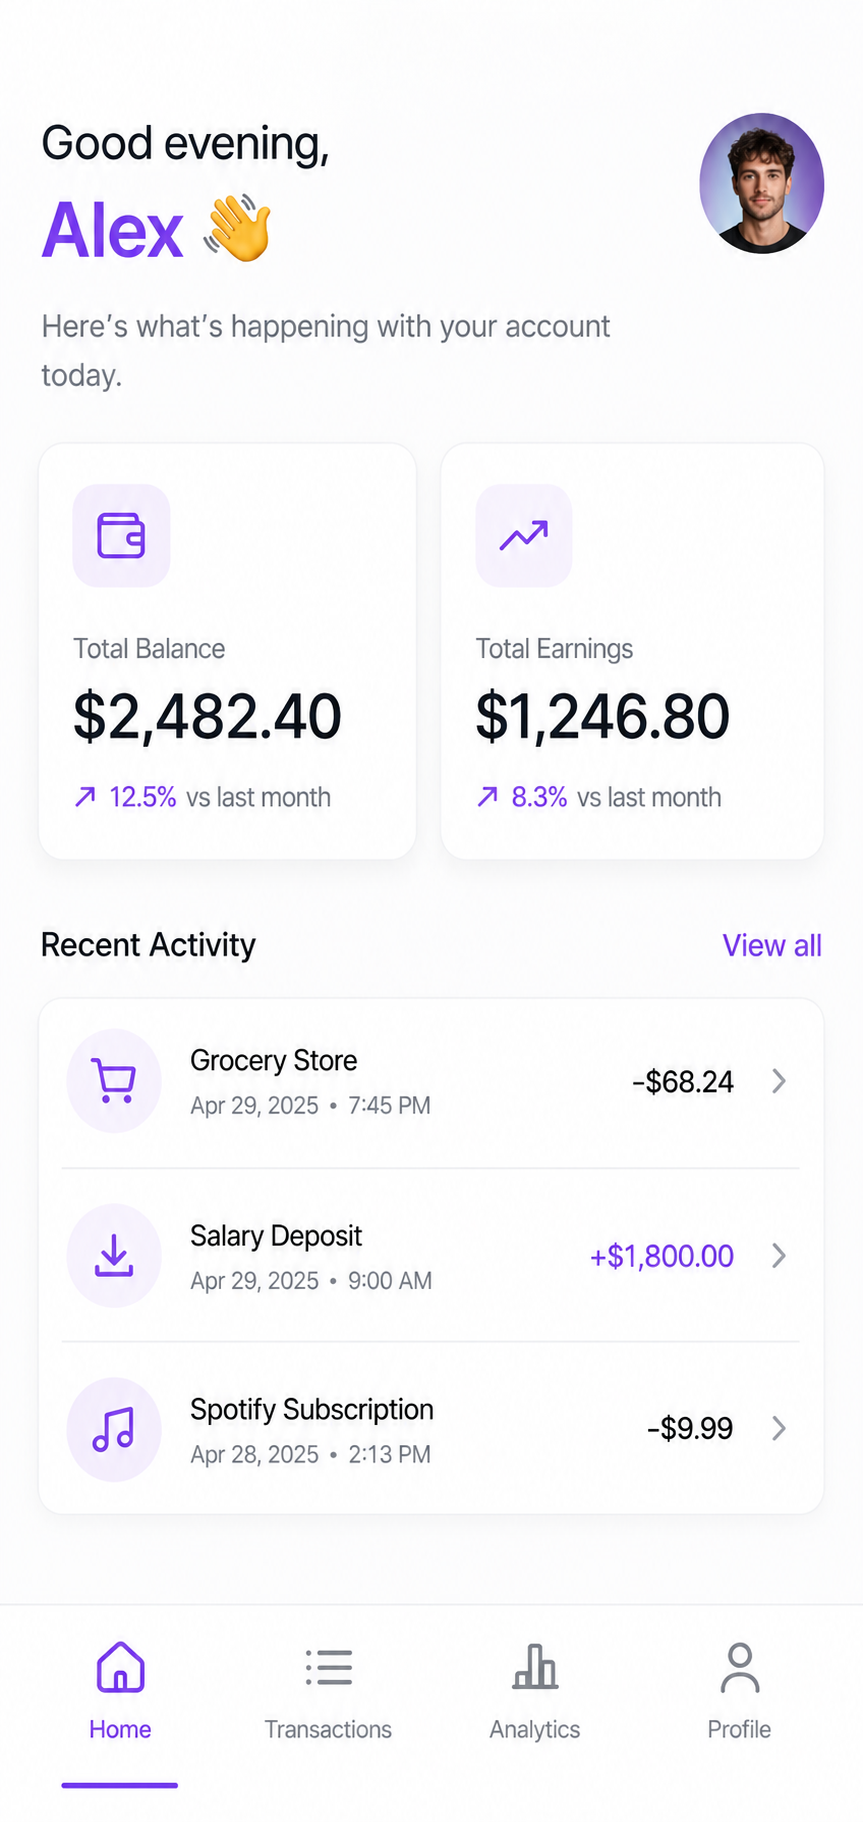This screenshot has height=1822, width=863.
Task: Click "vs last month" in the Total Earnings card
Action: coord(649,797)
